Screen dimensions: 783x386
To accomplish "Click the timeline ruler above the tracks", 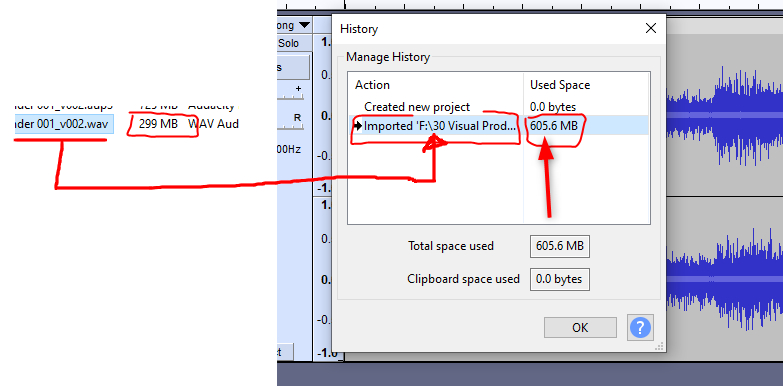I will pos(529,5).
